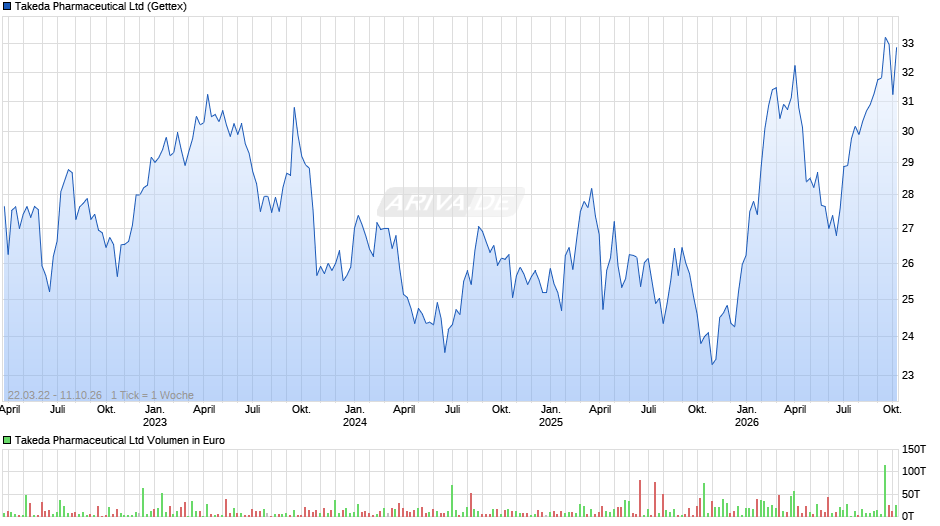The height and width of the screenshot is (526, 940).
Task: Click the green legend square for Volumen
Action: [x=7, y=440]
